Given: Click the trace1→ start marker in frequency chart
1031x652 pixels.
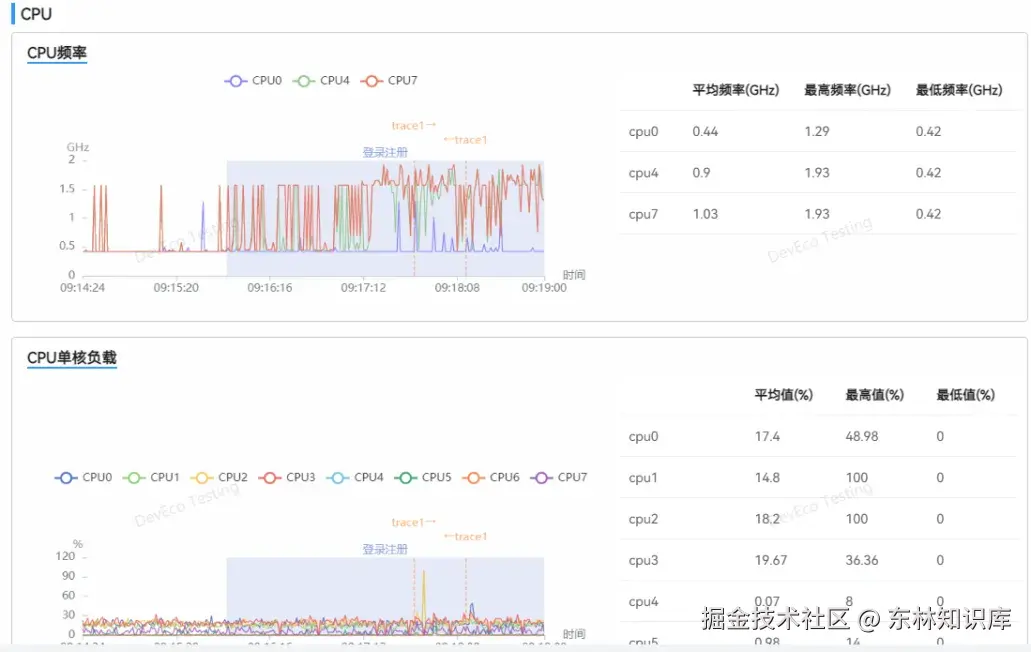Looking at the screenshot, I should coord(414,126).
